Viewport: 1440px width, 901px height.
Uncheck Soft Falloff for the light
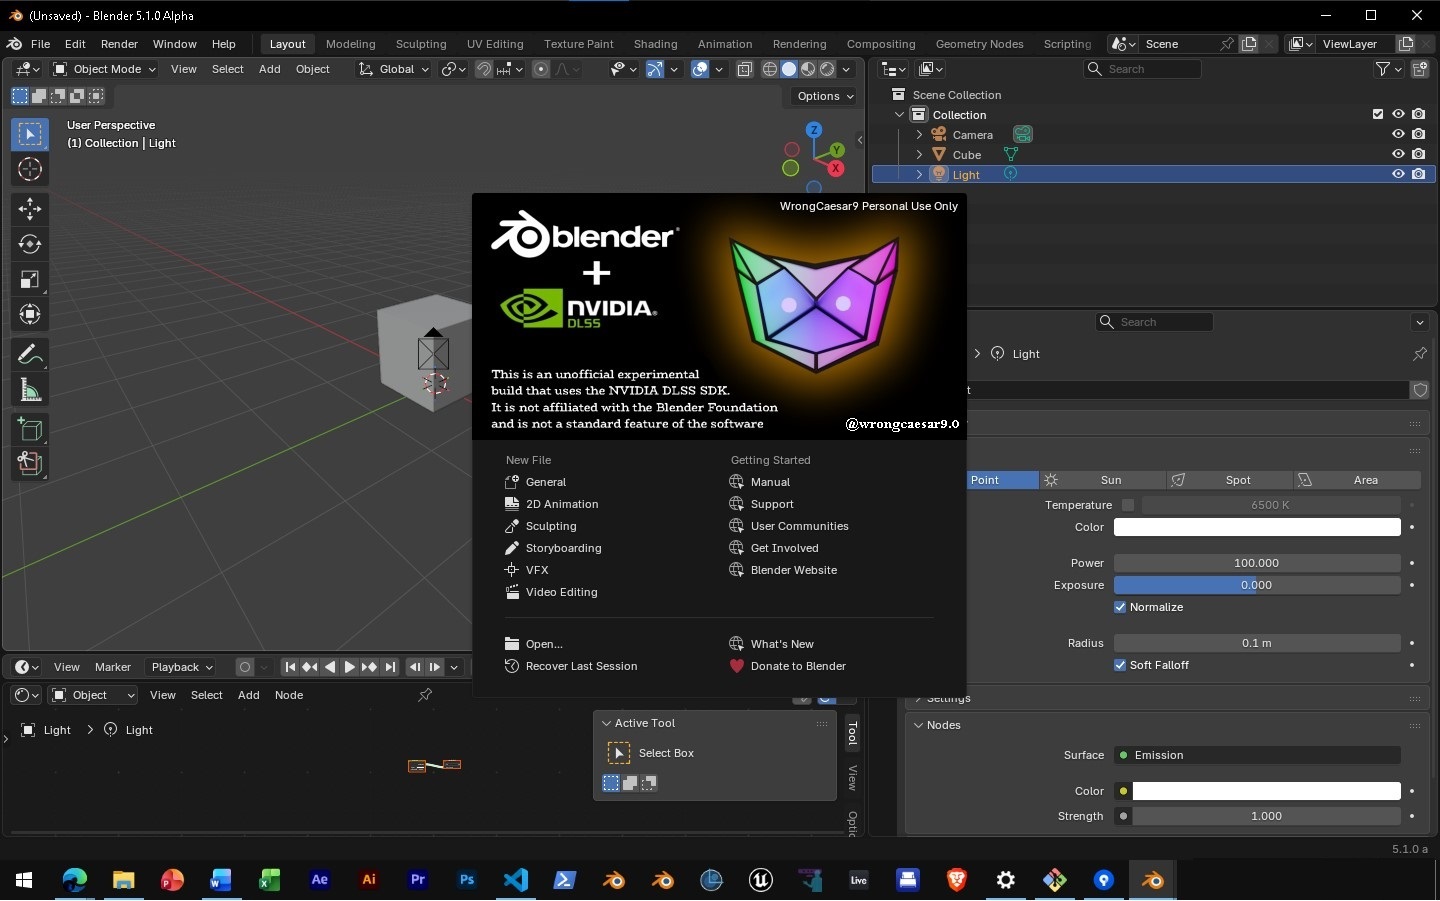pyautogui.click(x=1120, y=664)
